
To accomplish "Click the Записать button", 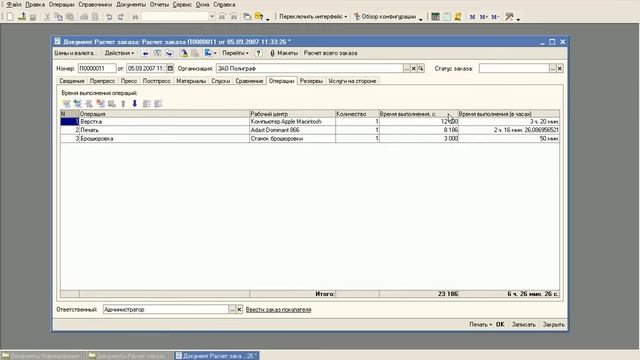I will pyautogui.click(x=523, y=324).
